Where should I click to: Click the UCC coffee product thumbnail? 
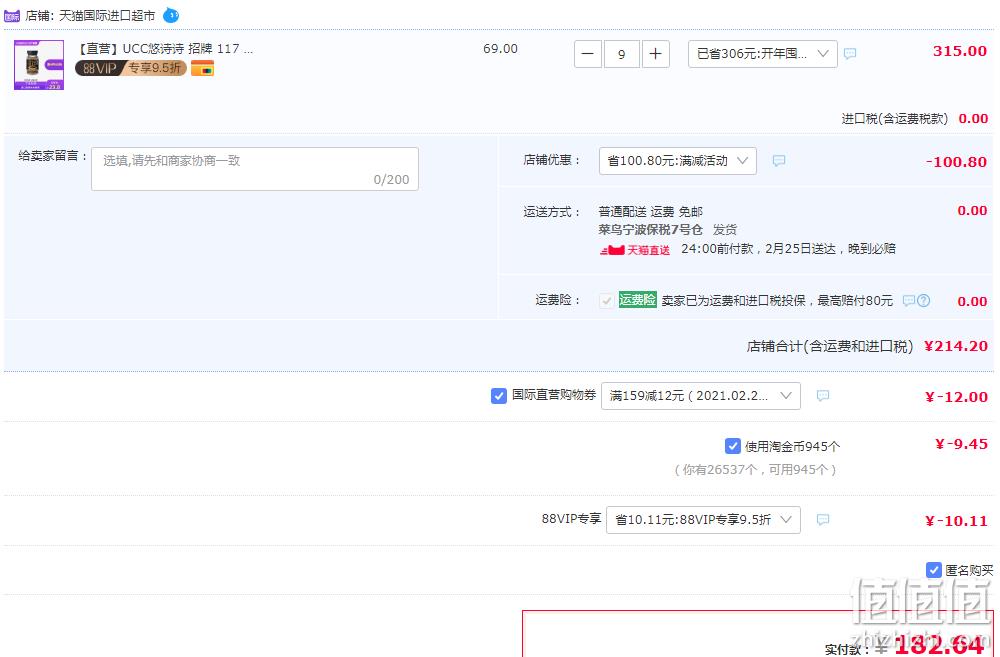point(39,65)
